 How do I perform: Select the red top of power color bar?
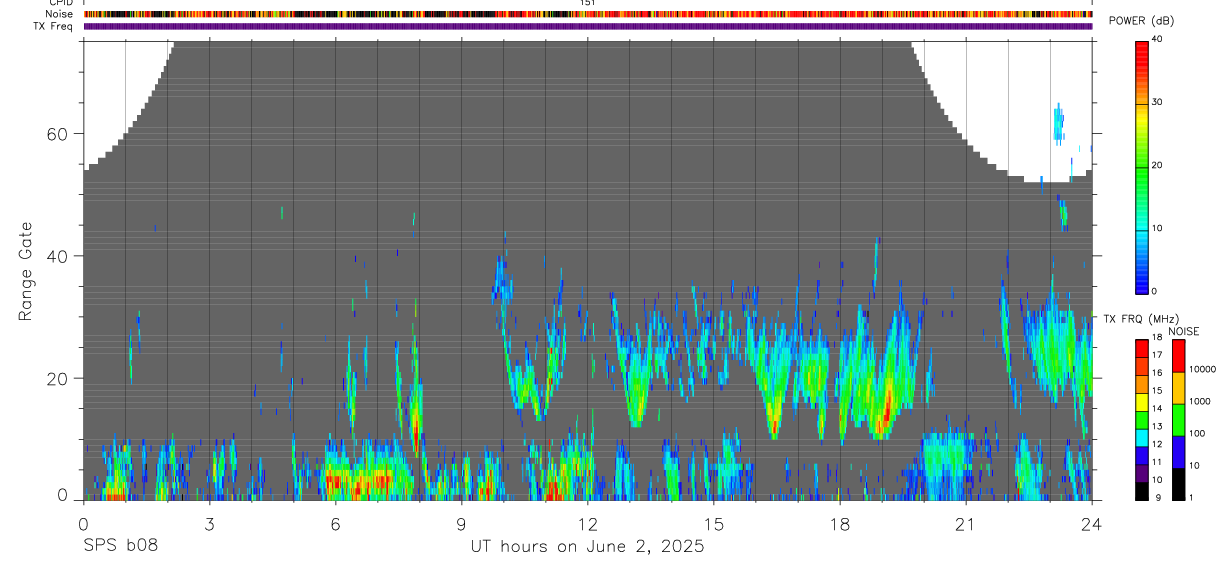click(1142, 56)
